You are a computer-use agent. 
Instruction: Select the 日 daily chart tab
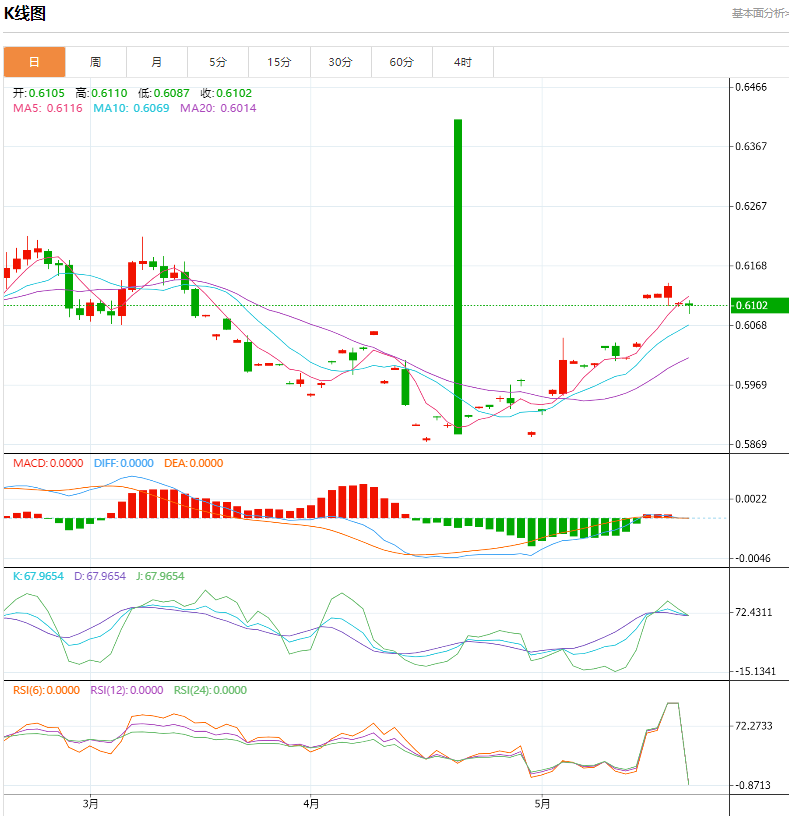point(34,62)
